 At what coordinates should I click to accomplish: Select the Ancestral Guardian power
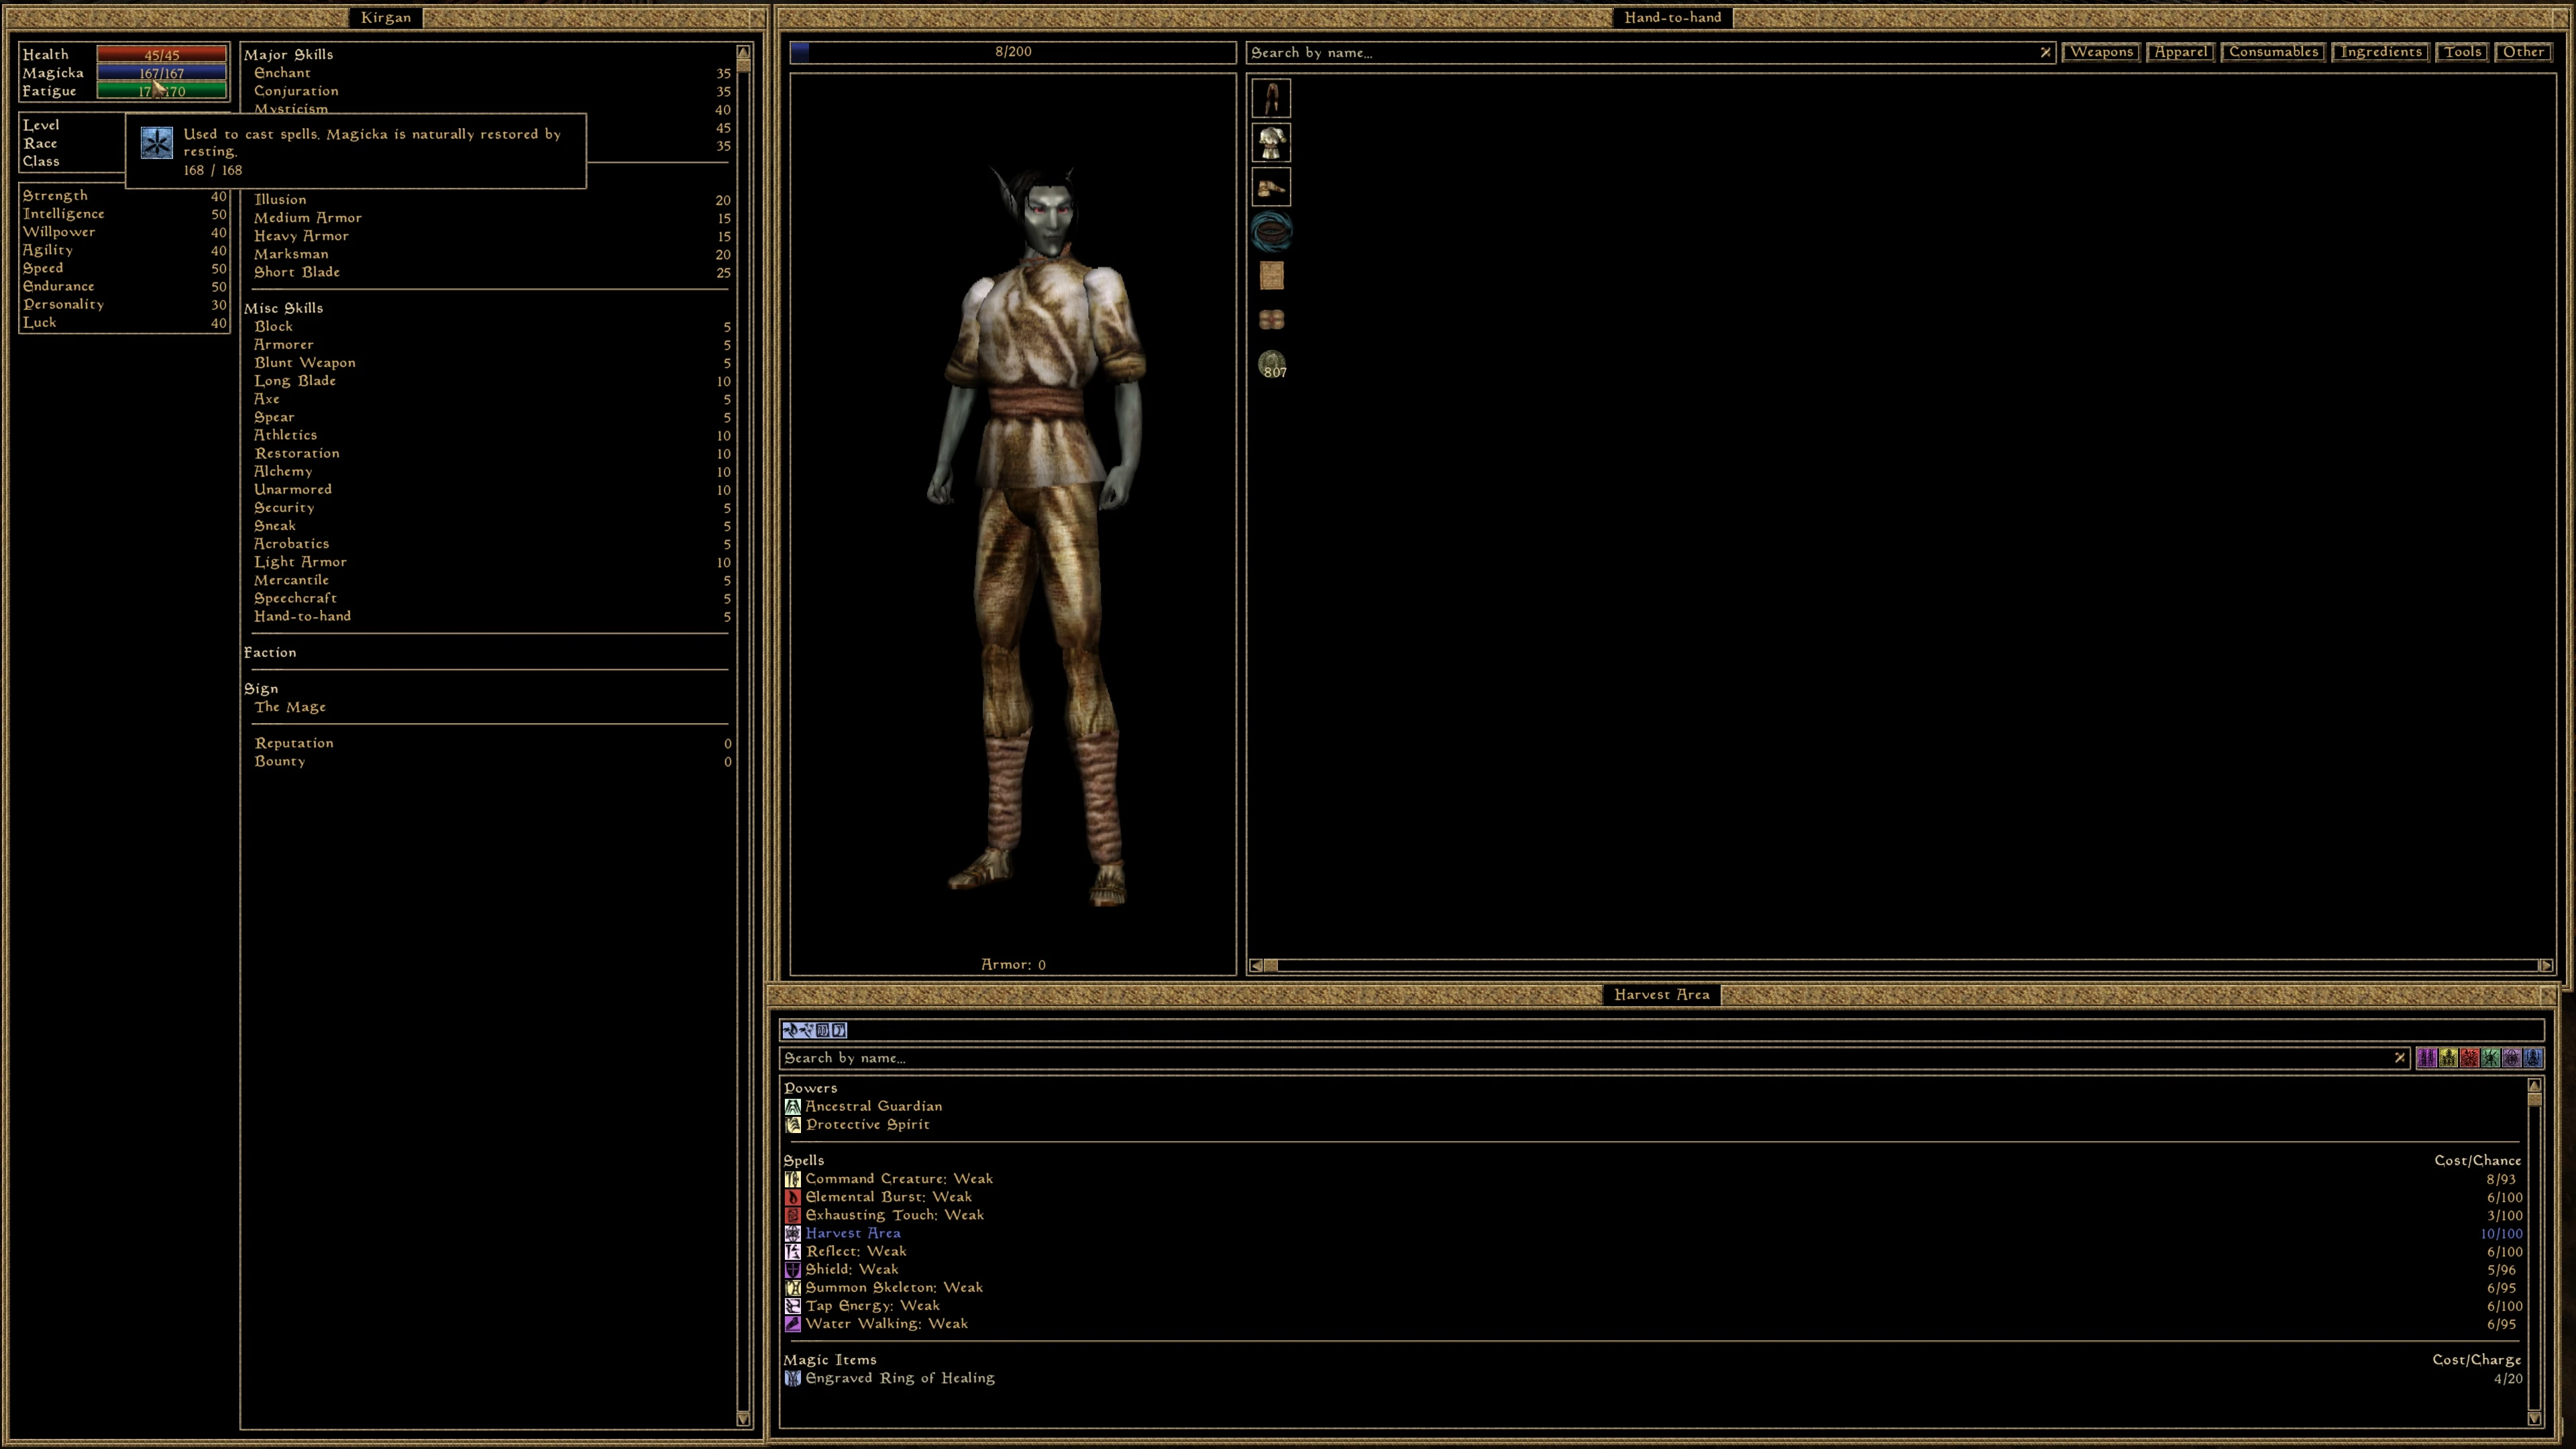tap(874, 1106)
